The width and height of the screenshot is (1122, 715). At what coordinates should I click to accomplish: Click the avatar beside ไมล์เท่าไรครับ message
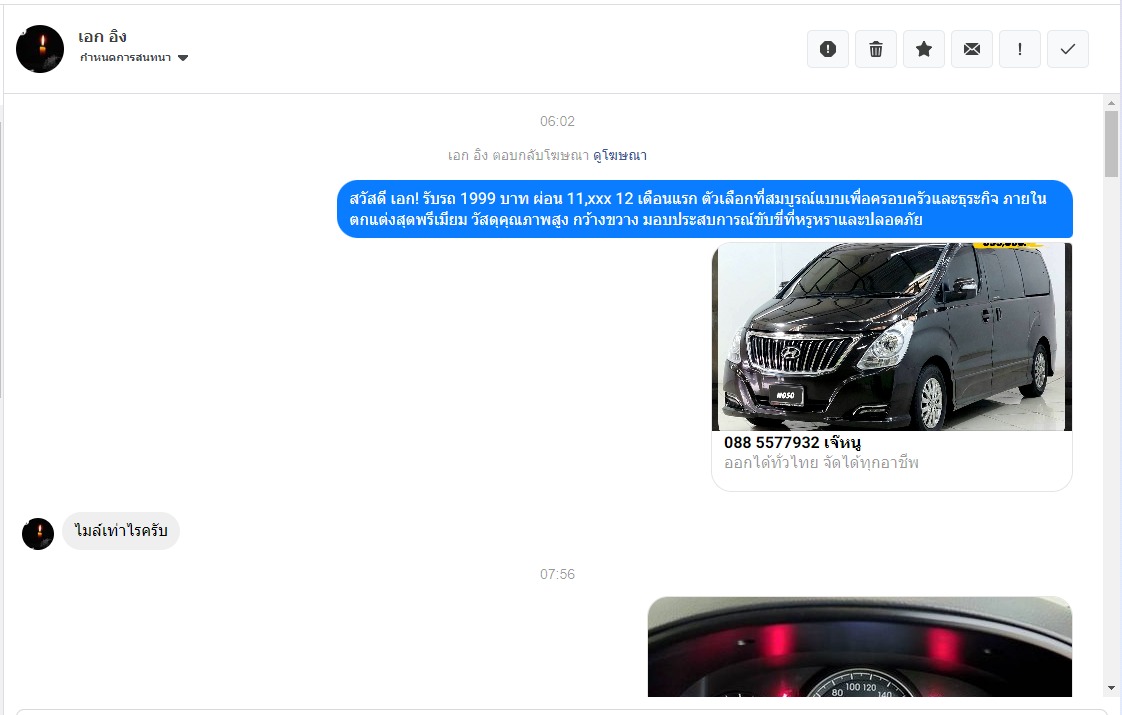click(38, 534)
